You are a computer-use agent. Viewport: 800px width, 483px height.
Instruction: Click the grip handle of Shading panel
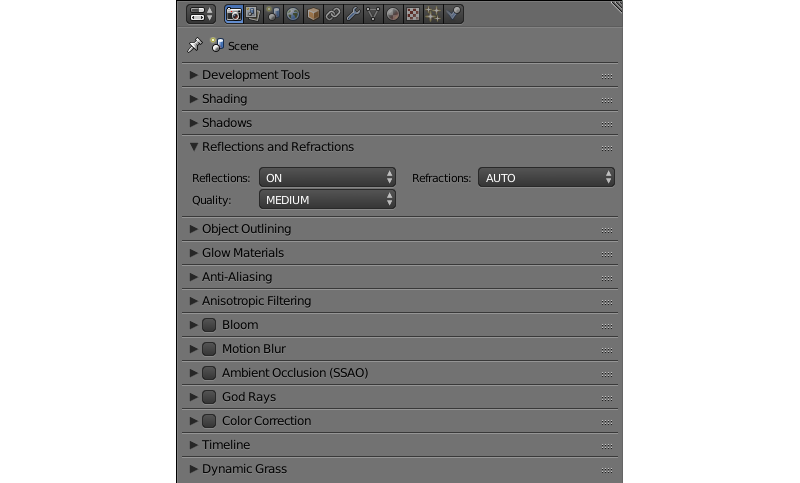click(x=607, y=100)
